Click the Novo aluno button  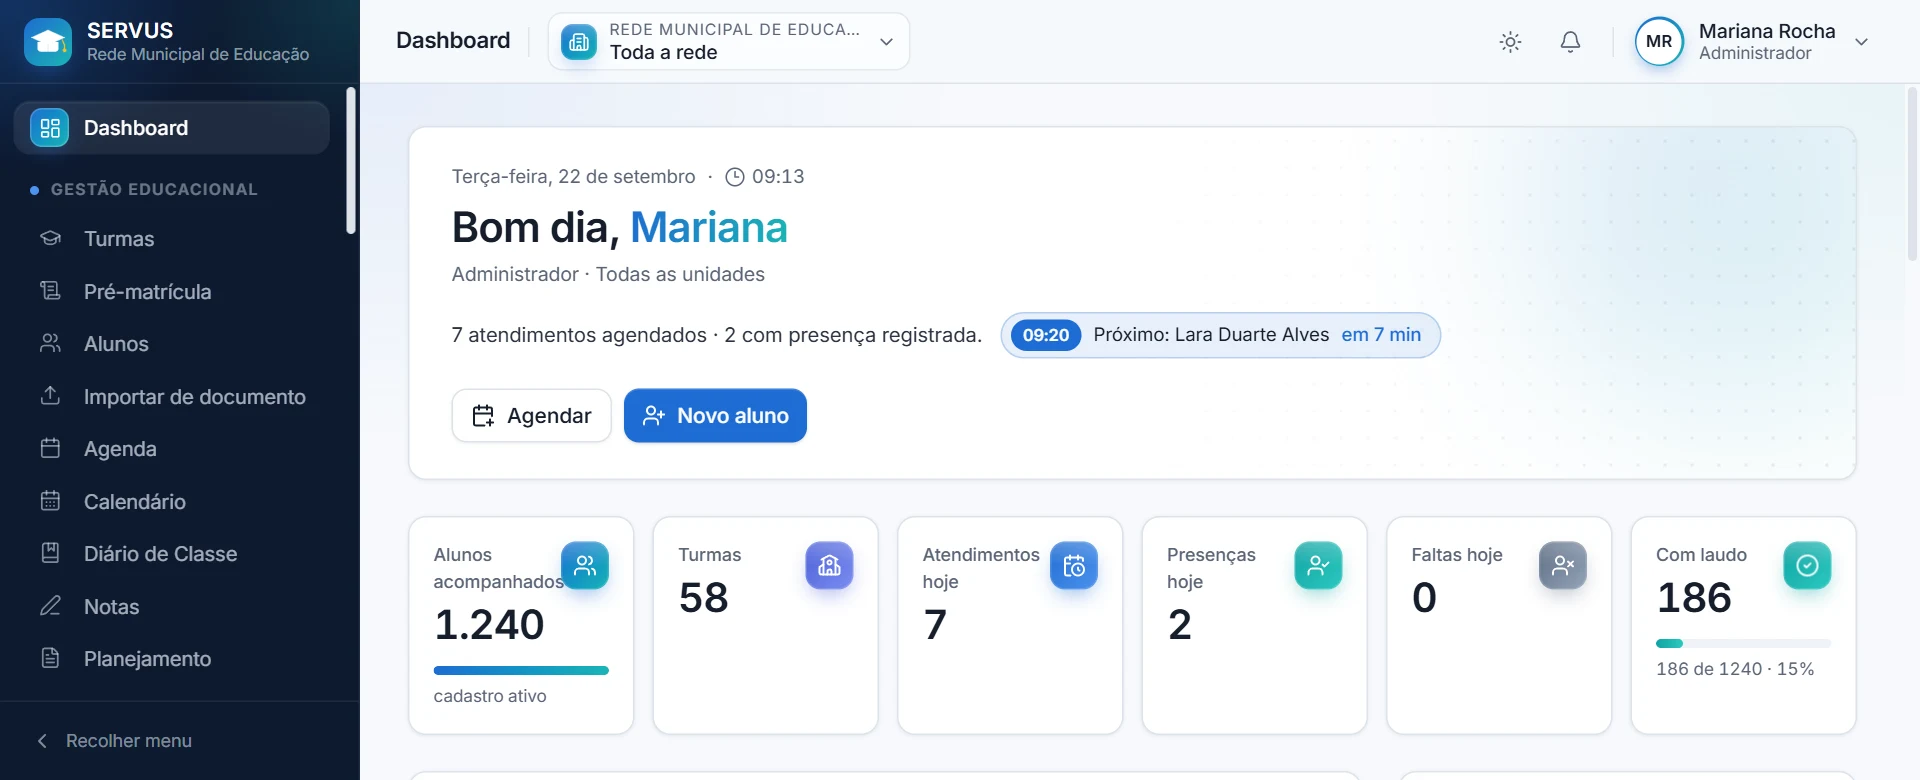tap(715, 416)
